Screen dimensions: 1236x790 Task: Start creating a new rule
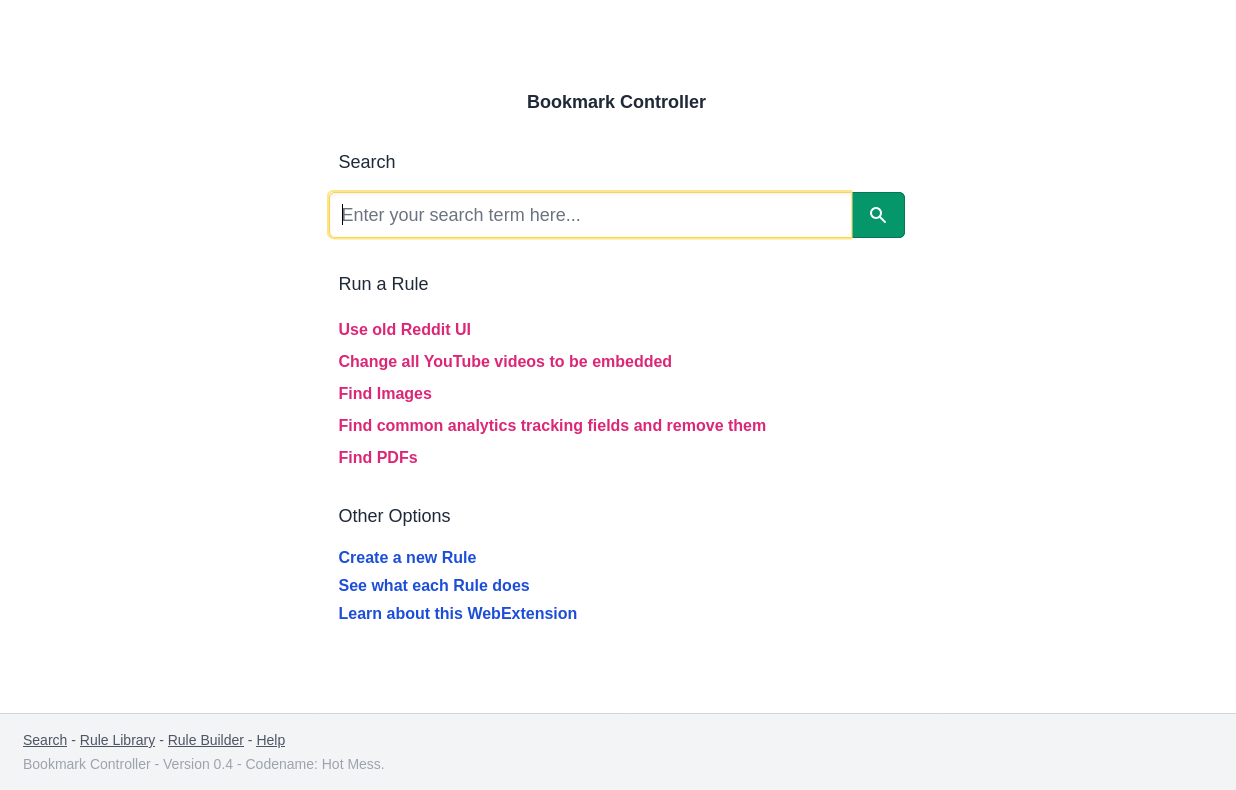[x=407, y=557]
